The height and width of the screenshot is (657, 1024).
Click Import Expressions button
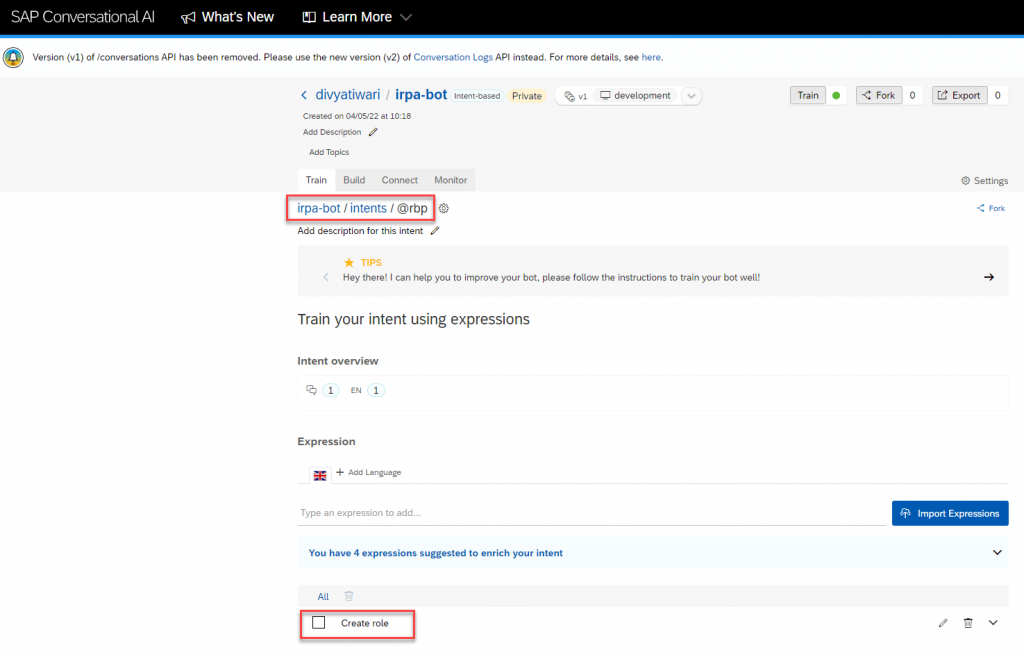pyautogui.click(x=950, y=513)
